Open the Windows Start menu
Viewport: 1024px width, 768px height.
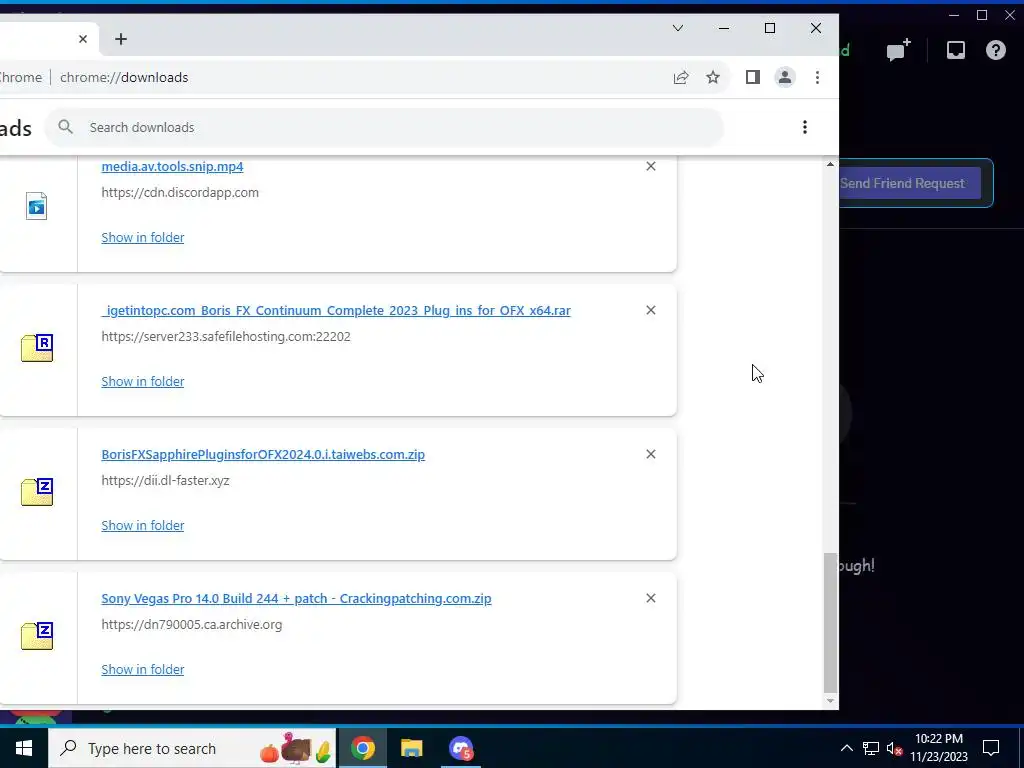click(24, 748)
